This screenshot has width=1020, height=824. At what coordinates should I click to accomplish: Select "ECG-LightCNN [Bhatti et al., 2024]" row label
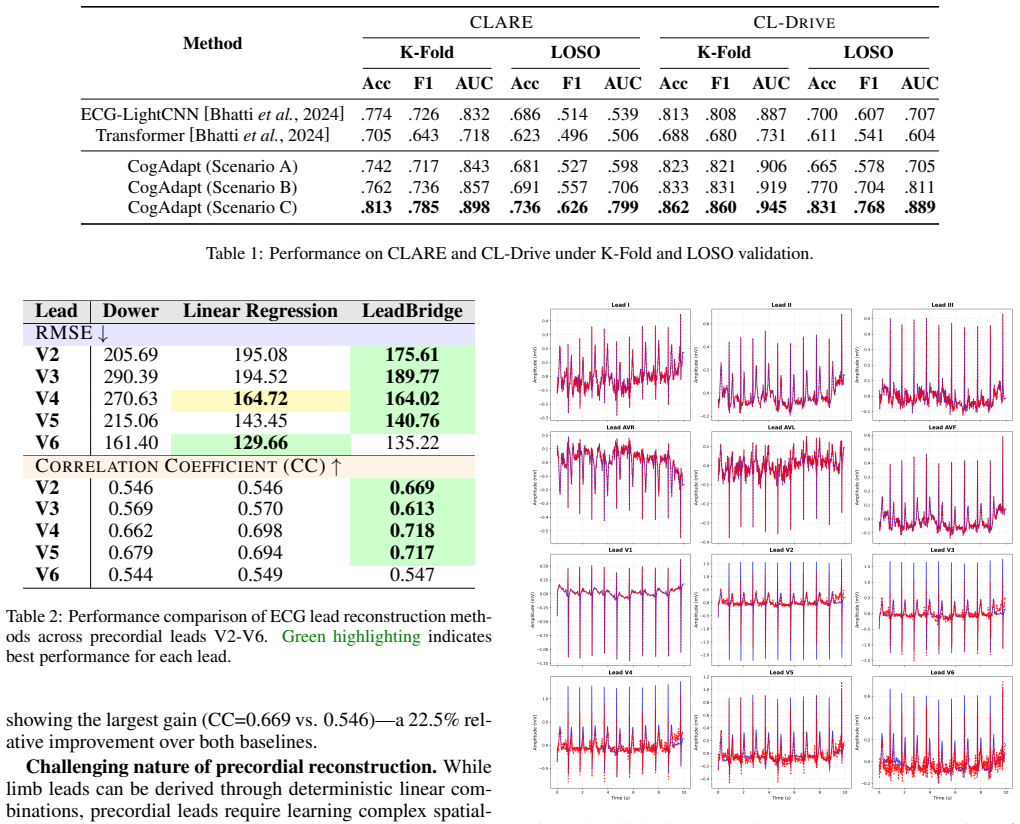point(212,114)
